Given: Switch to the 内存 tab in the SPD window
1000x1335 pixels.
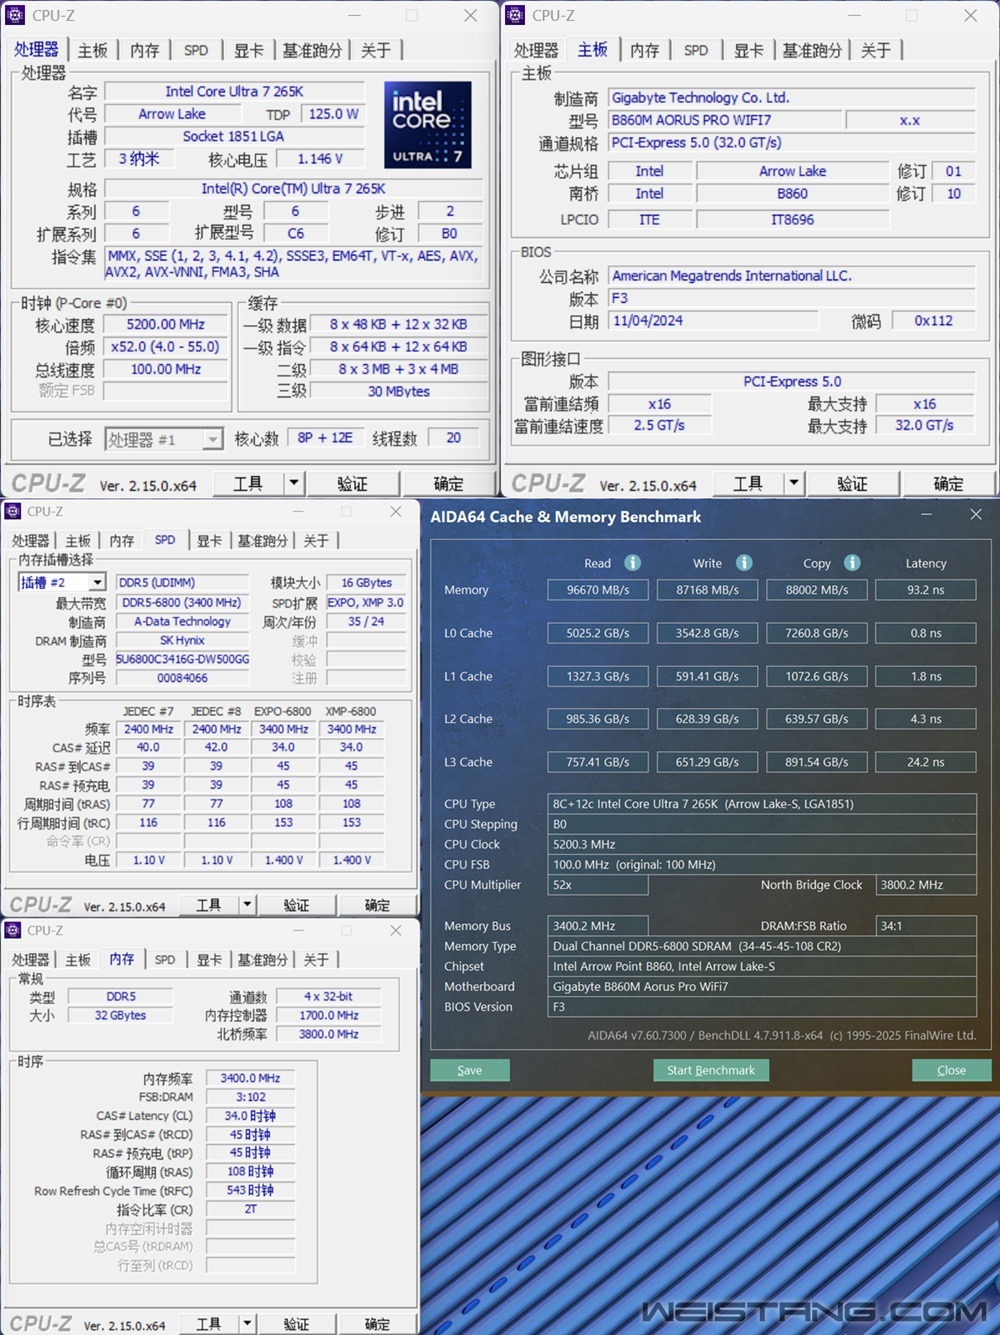Looking at the screenshot, I should (122, 540).
